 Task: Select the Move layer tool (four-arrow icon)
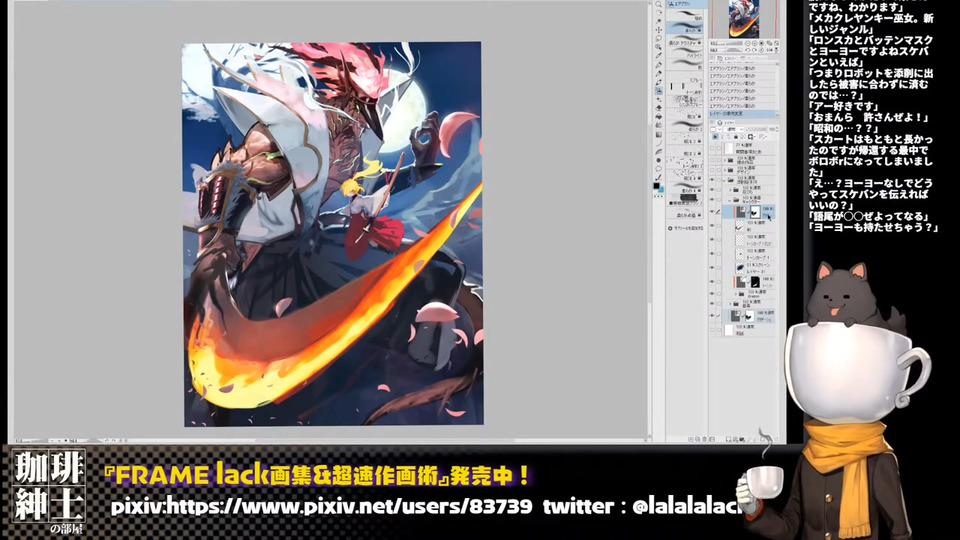pos(658,30)
